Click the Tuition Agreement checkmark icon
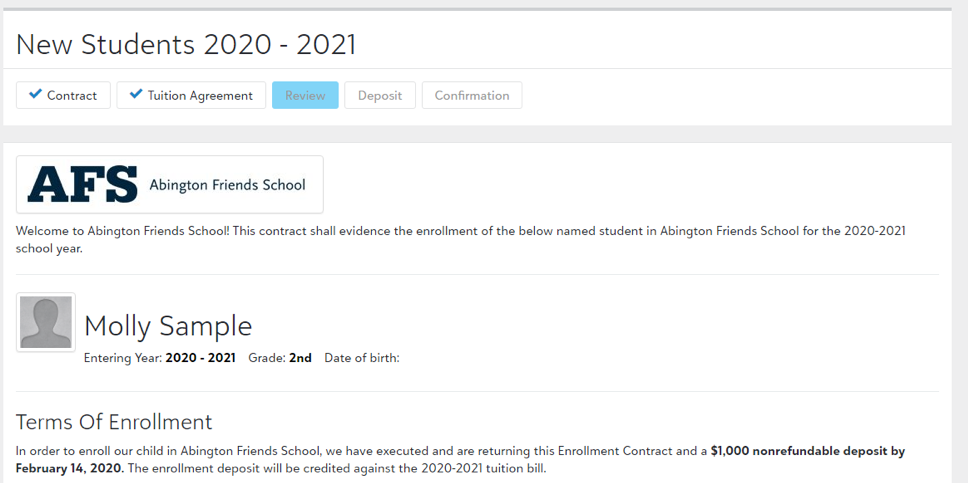This screenshot has width=968, height=483. [136, 94]
